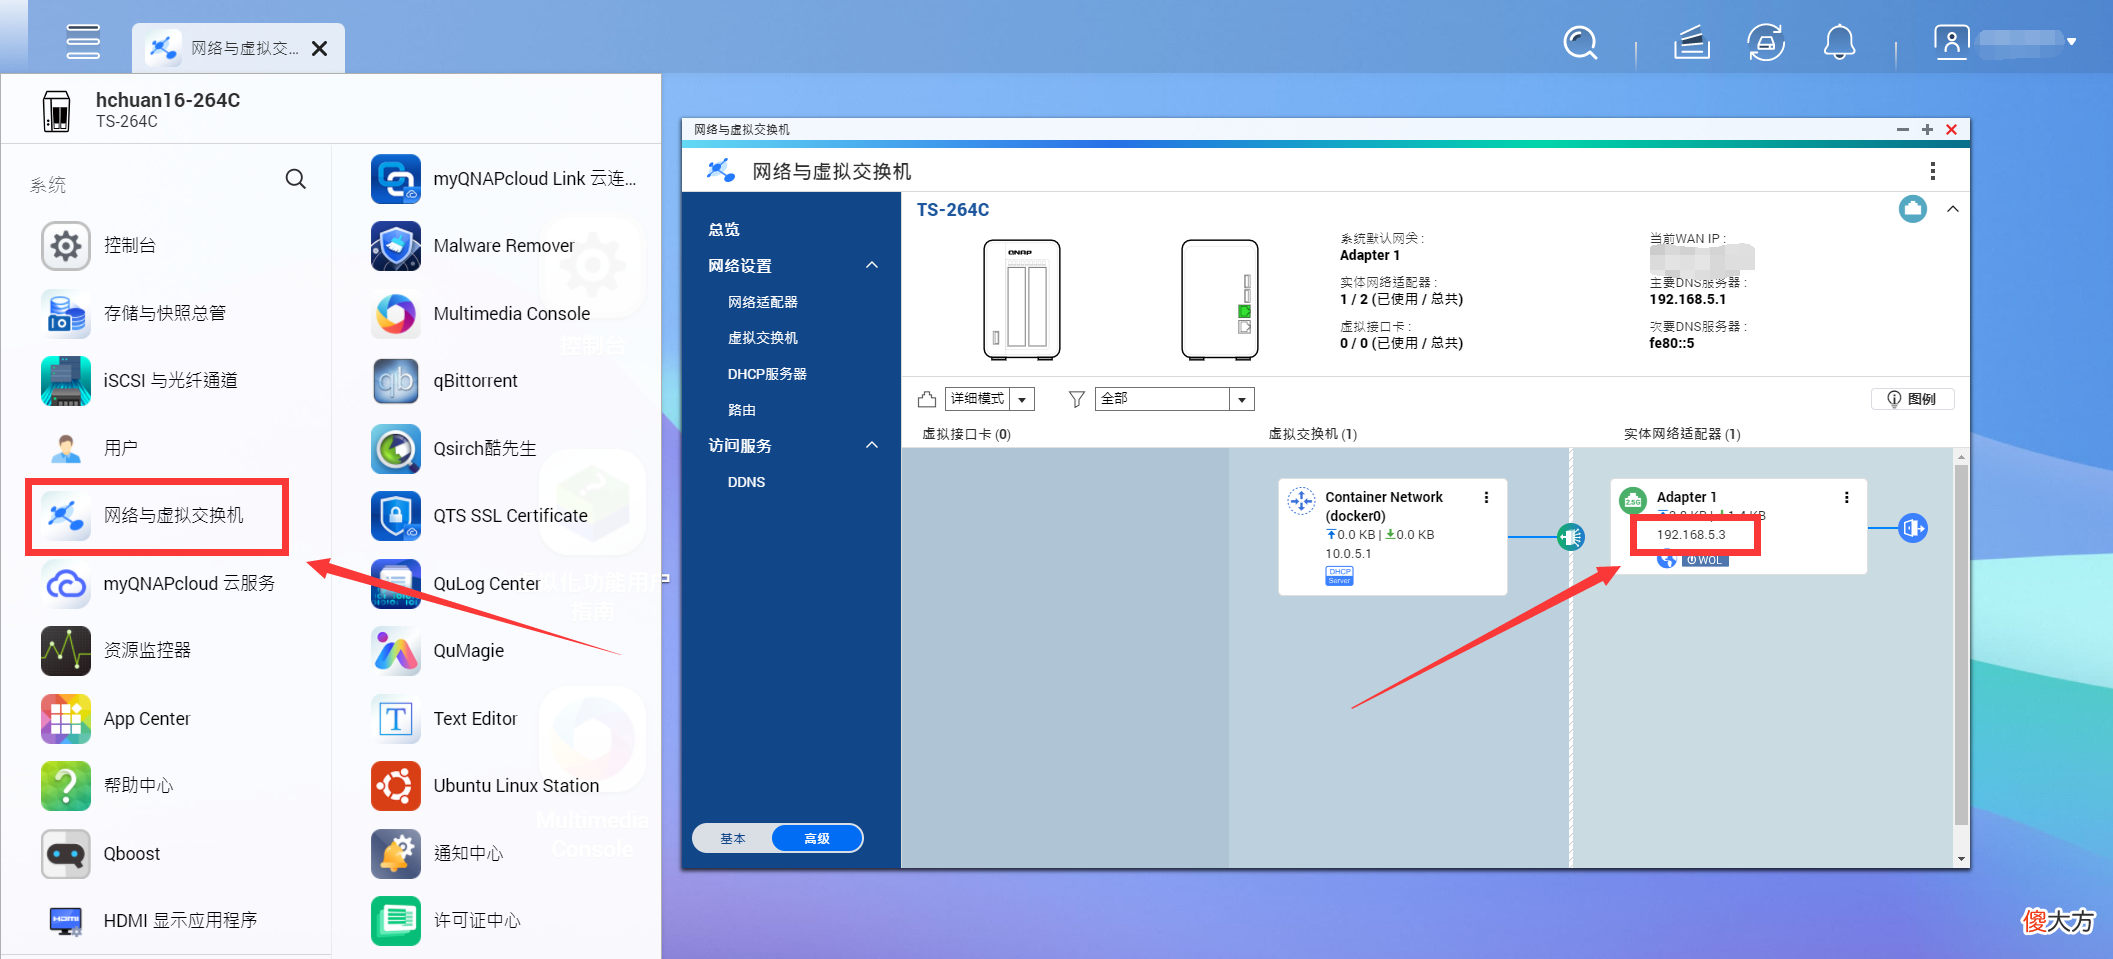The image size is (2113, 959).
Task: Click DHCP Server badge on docker0
Action: 1339,575
